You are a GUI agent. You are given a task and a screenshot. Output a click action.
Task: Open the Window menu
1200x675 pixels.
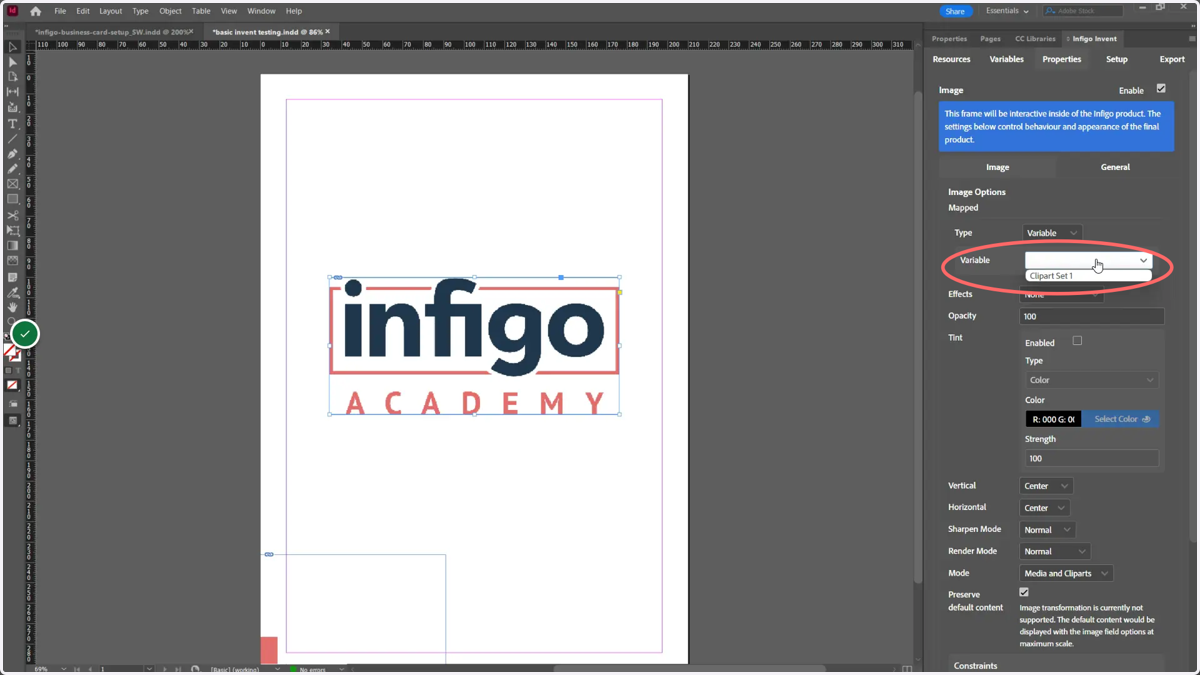coord(262,11)
